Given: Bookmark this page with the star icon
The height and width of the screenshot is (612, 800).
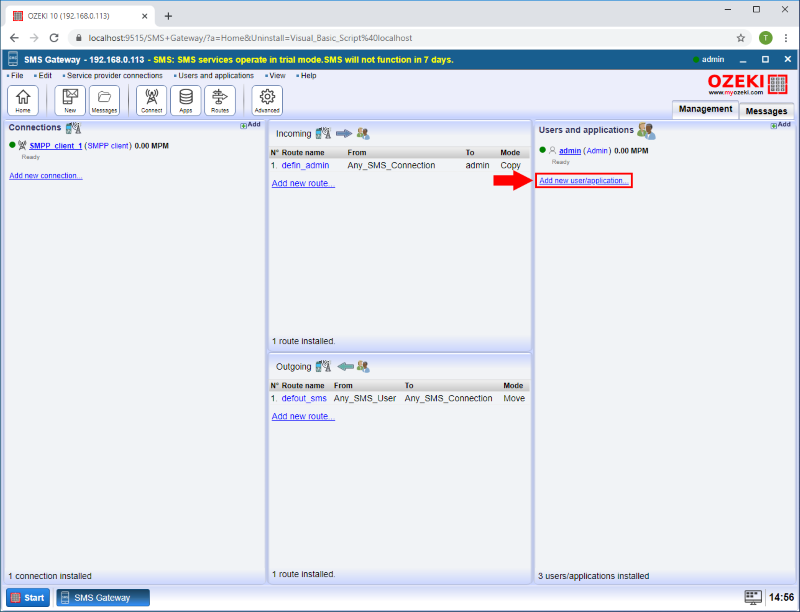Looking at the screenshot, I should pyautogui.click(x=740, y=38).
